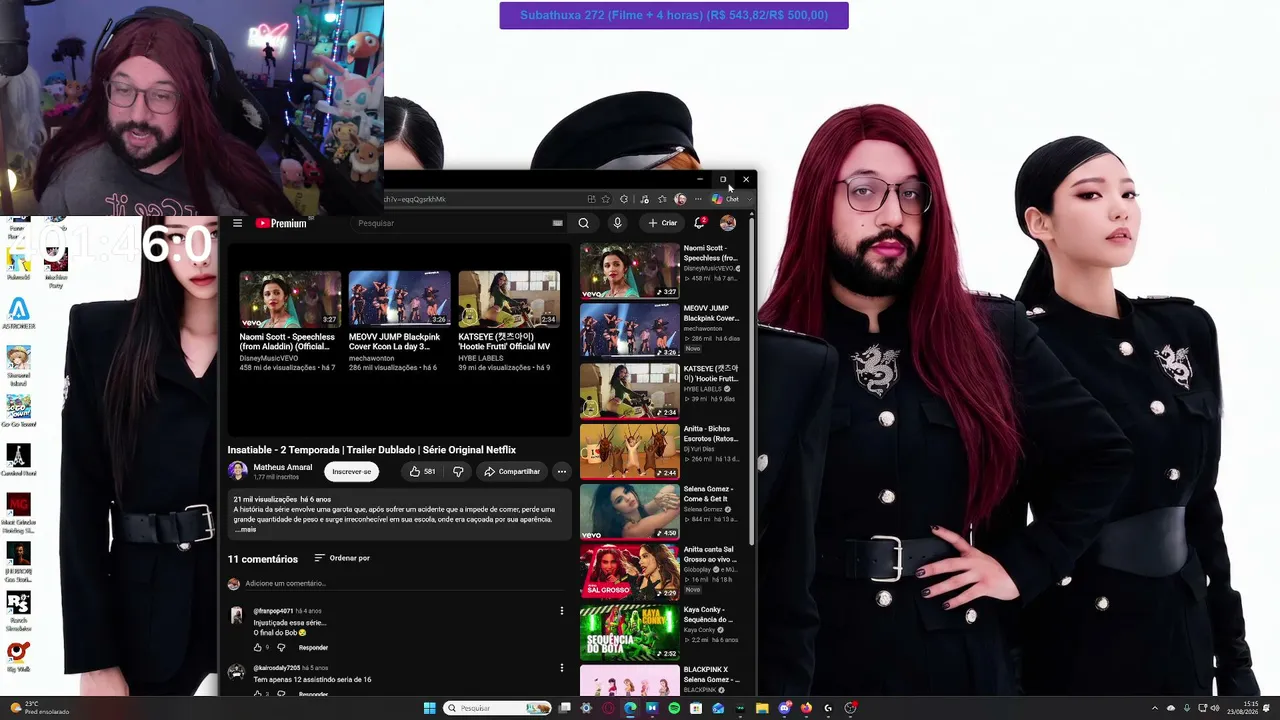Viewport: 1280px width, 720px height.
Task: Switch to Microsoft Edge in the taskbar
Action: (x=630, y=708)
